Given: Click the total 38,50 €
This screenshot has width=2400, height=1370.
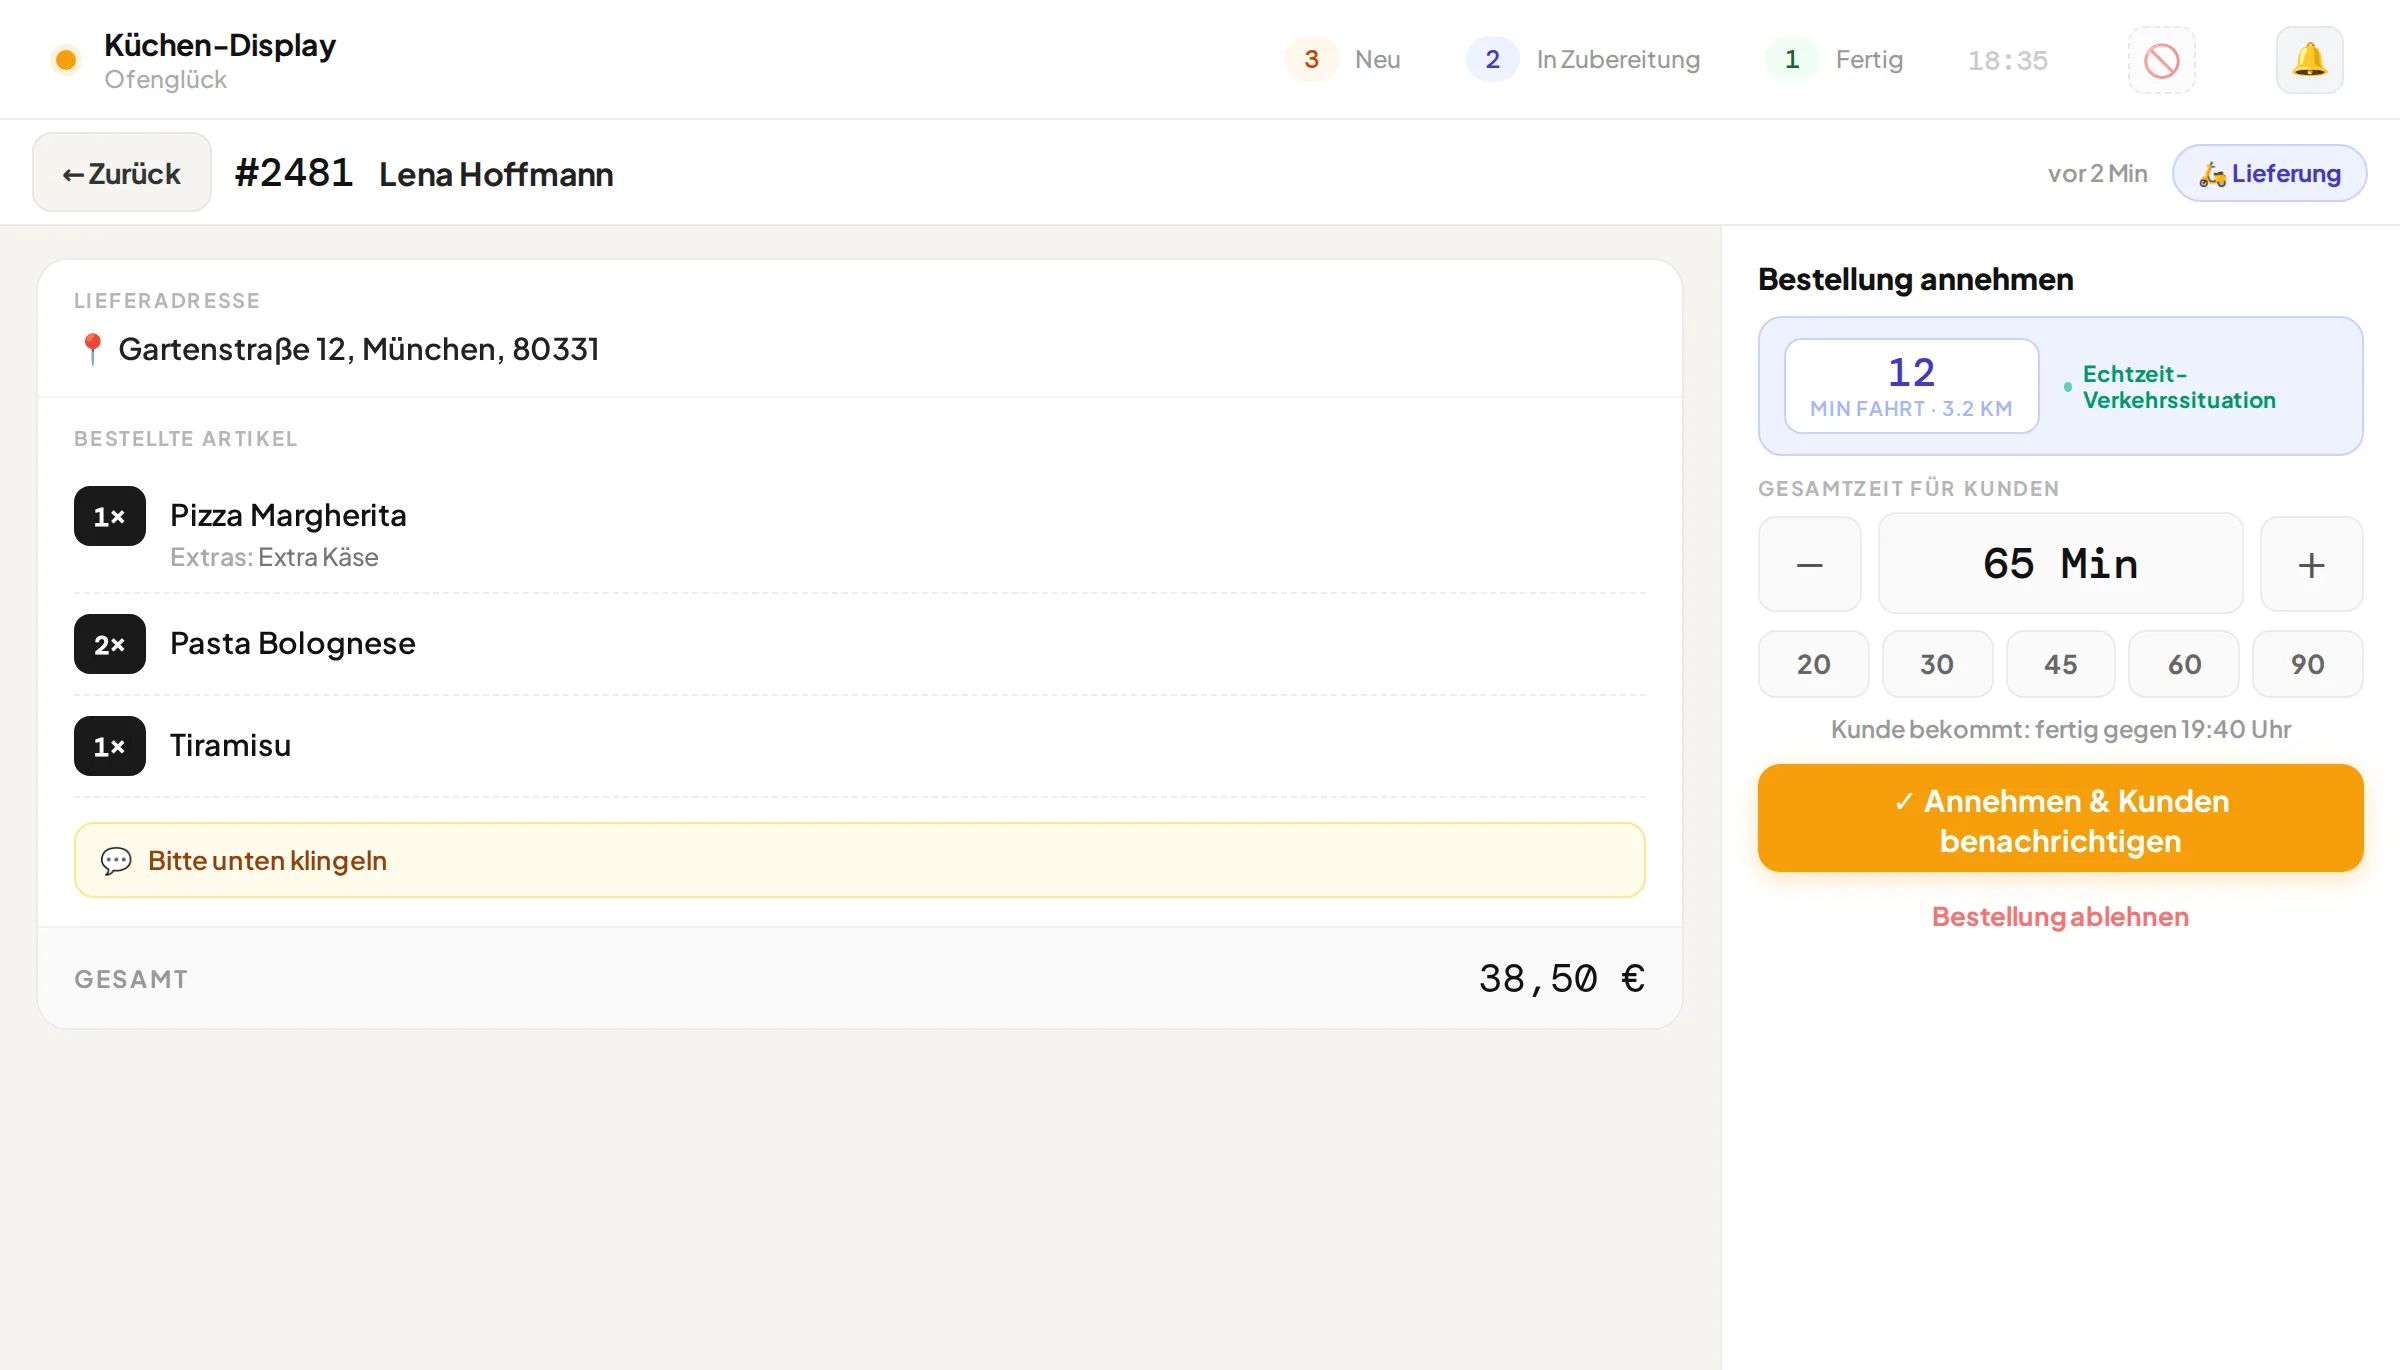Looking at the screenshot, I should click(x=1562, y=978).
